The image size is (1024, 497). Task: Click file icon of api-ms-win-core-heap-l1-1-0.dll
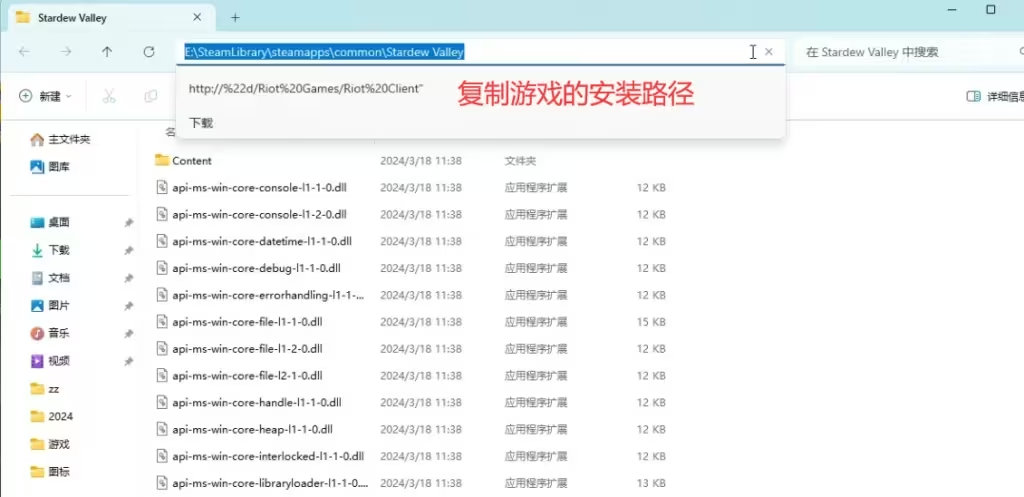tap(163, 429)
